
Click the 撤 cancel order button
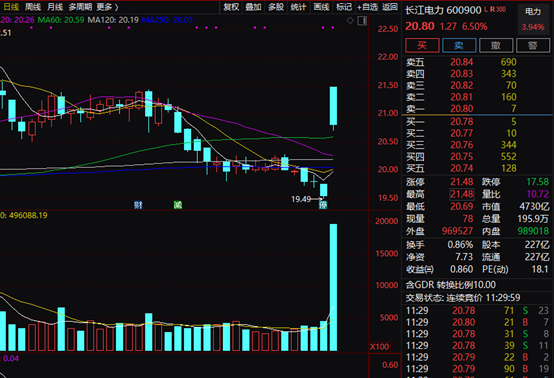pos(496,45)
